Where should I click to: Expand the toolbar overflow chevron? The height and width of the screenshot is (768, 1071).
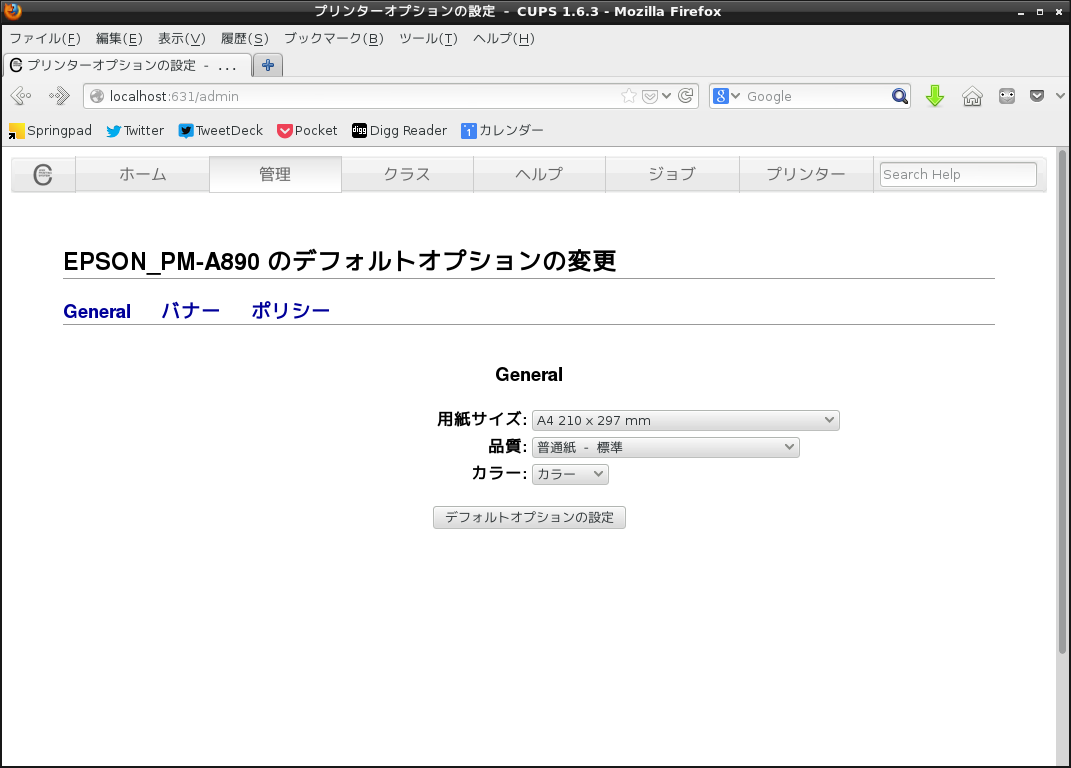coord(1061,96)
